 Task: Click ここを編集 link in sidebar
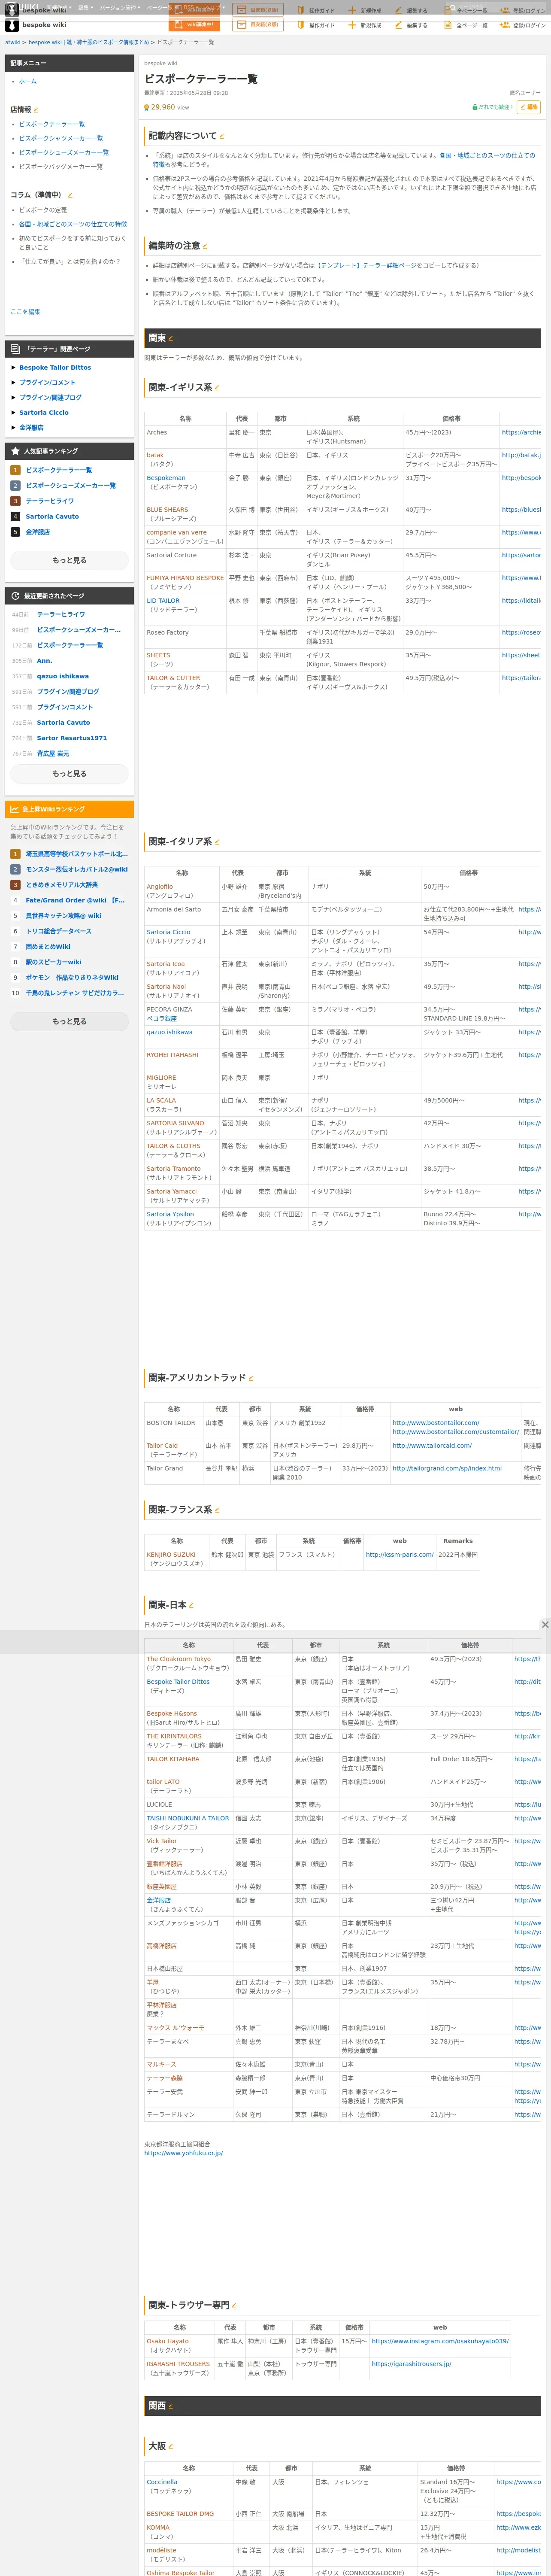(x=25, y=312)
